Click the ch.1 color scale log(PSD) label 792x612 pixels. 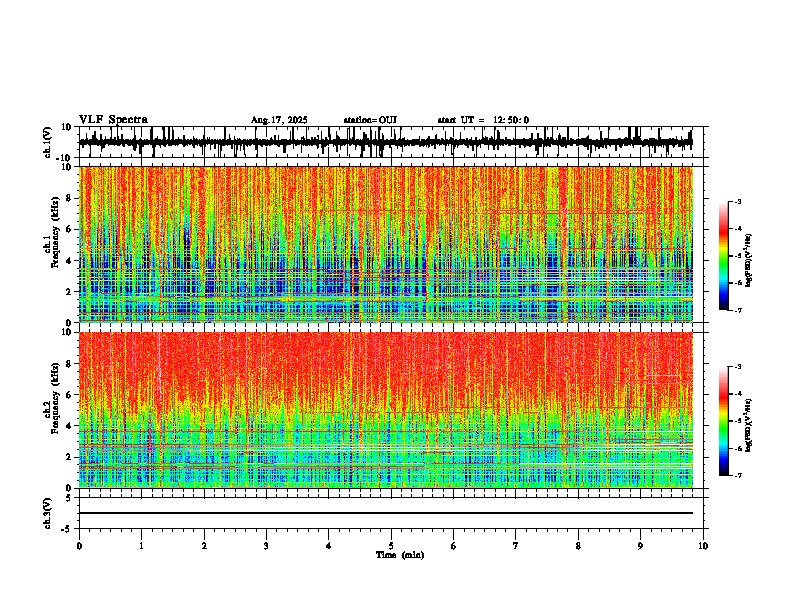[x=749, y=261]
